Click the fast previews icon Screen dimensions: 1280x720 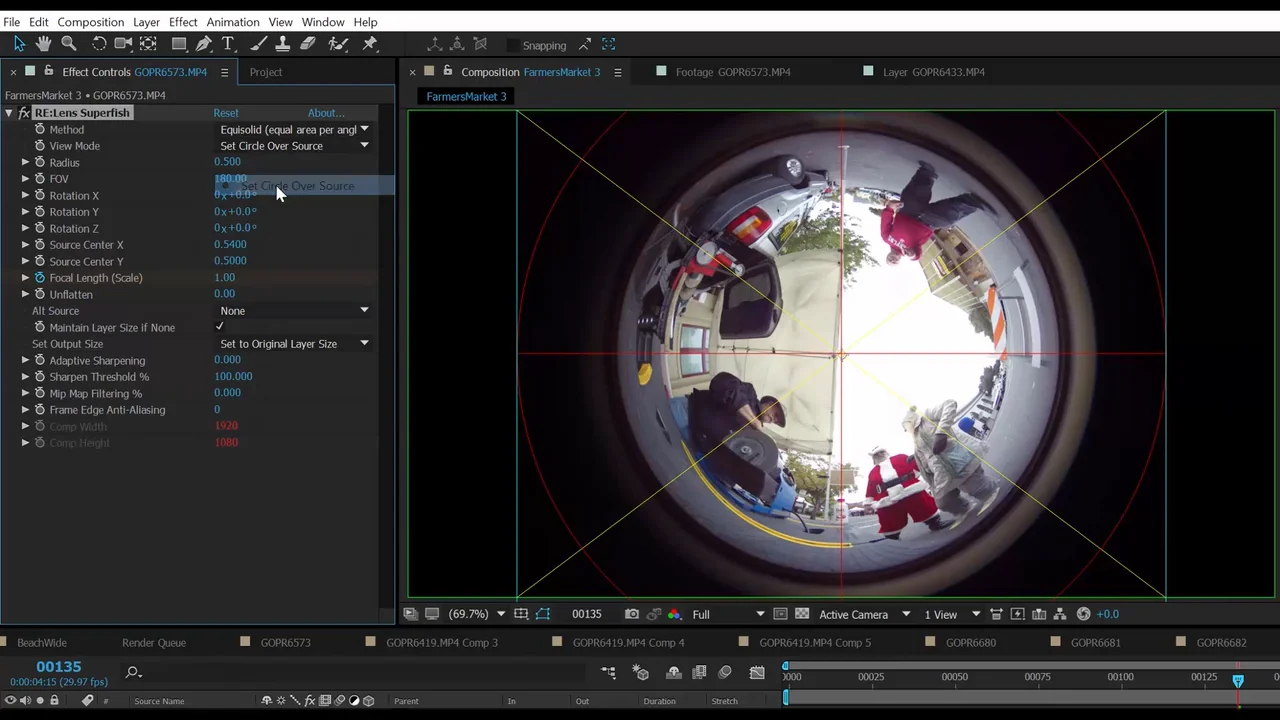pyautogui.click(x=1017, y=614)
